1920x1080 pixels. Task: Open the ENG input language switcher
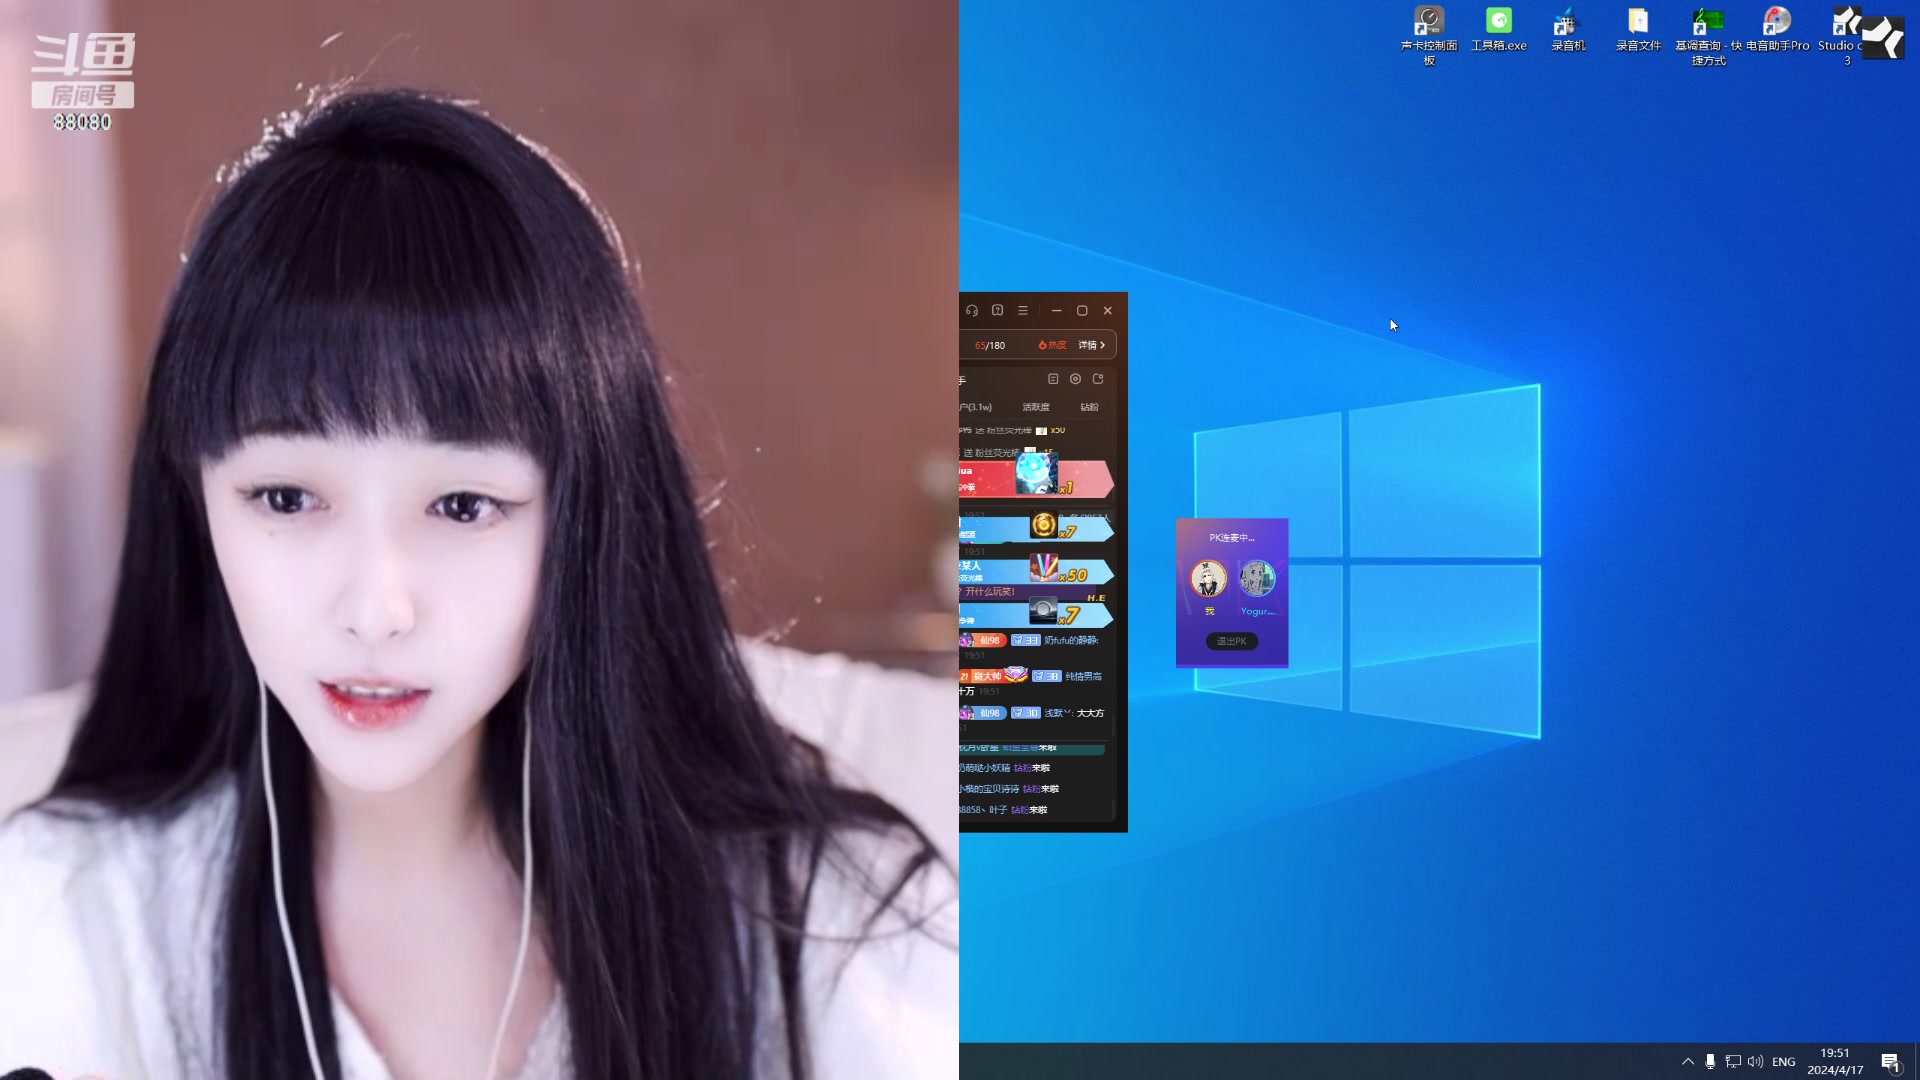[x=1783, y=1062]
